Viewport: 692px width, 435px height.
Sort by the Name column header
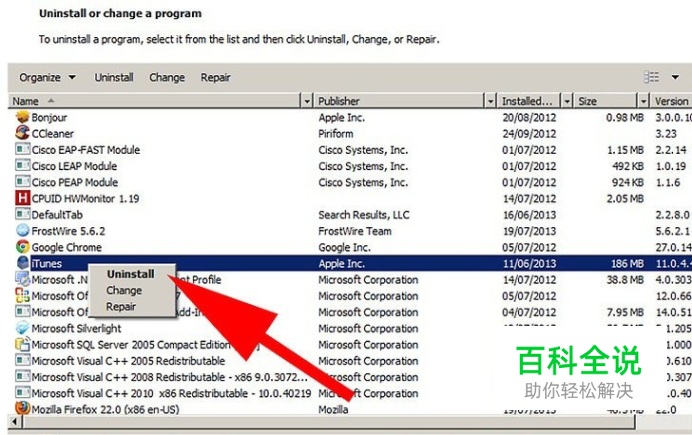[x=154, y=101]
